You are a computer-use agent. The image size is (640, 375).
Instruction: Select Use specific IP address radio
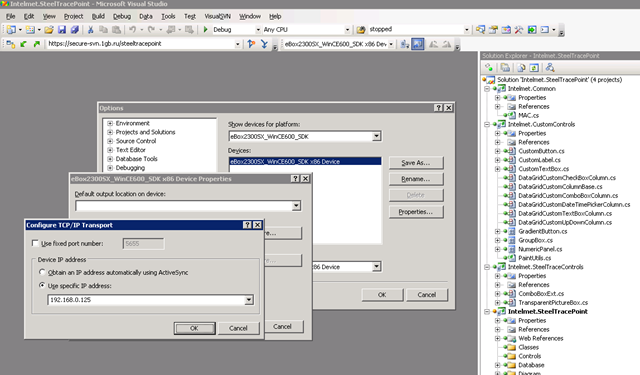pyautogui.click(x=42, y=285)
